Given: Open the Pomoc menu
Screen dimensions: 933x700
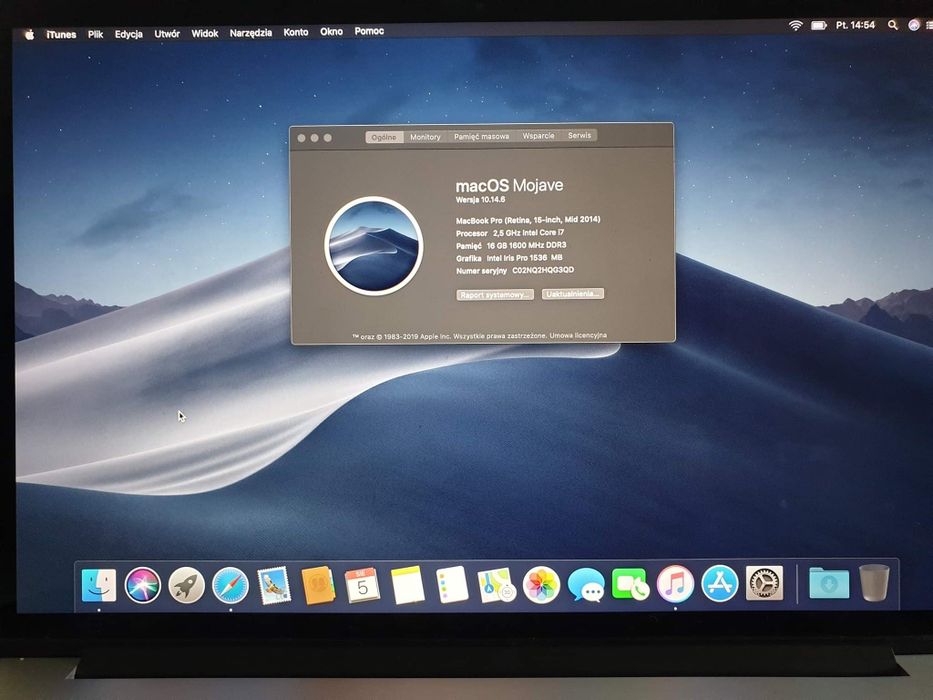Looking at the screenshot, I should tap(369, 31).
